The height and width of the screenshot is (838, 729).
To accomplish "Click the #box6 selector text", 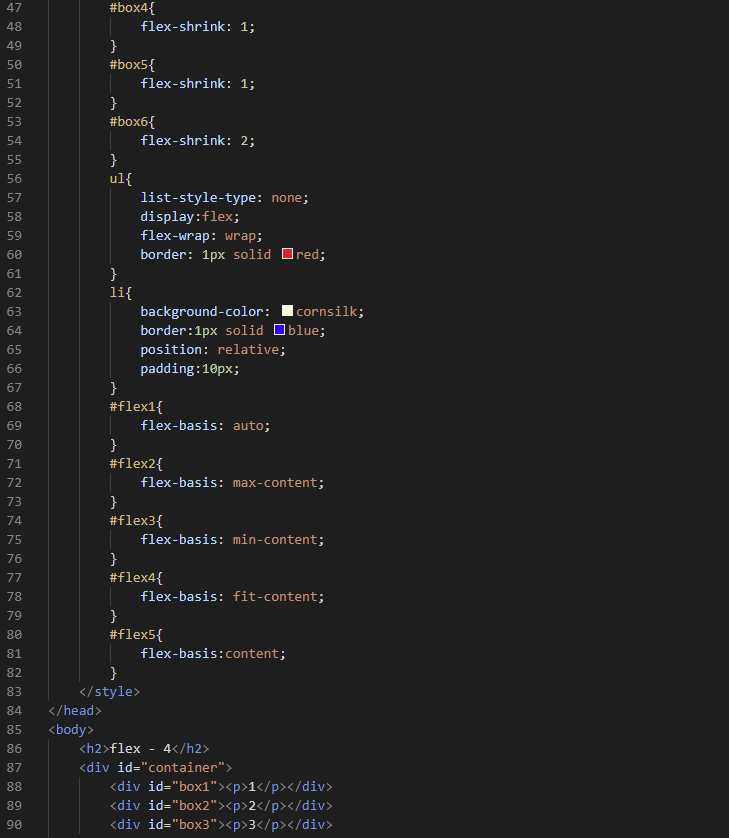I will click(129, 122).
